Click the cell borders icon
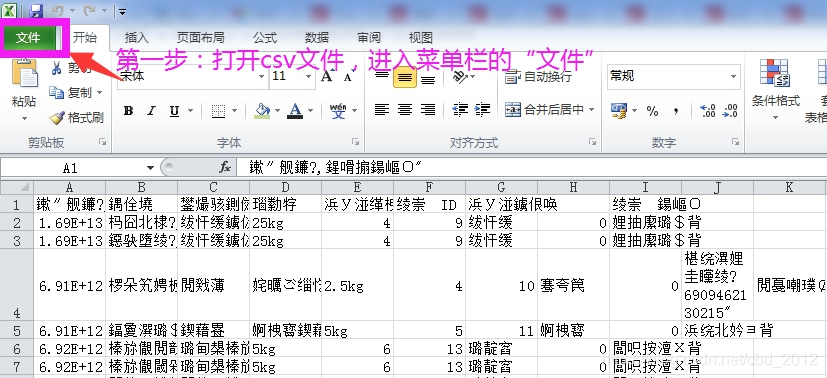 (x=218, y=111)
